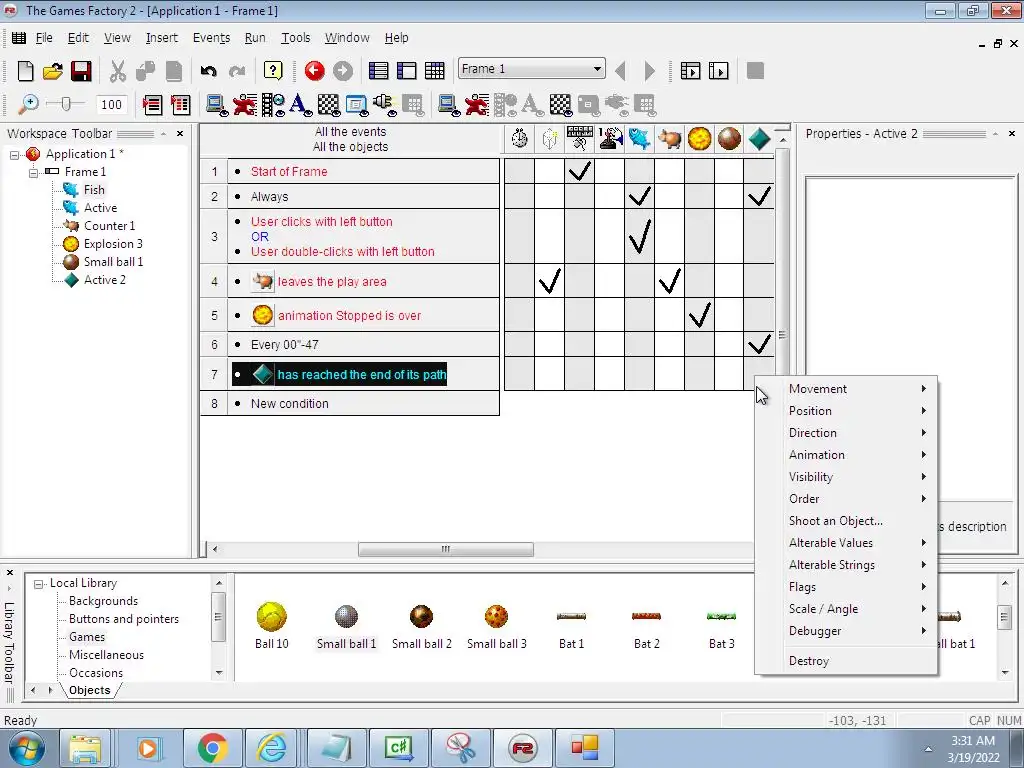Expand Direction submenu

pos(846,433)
